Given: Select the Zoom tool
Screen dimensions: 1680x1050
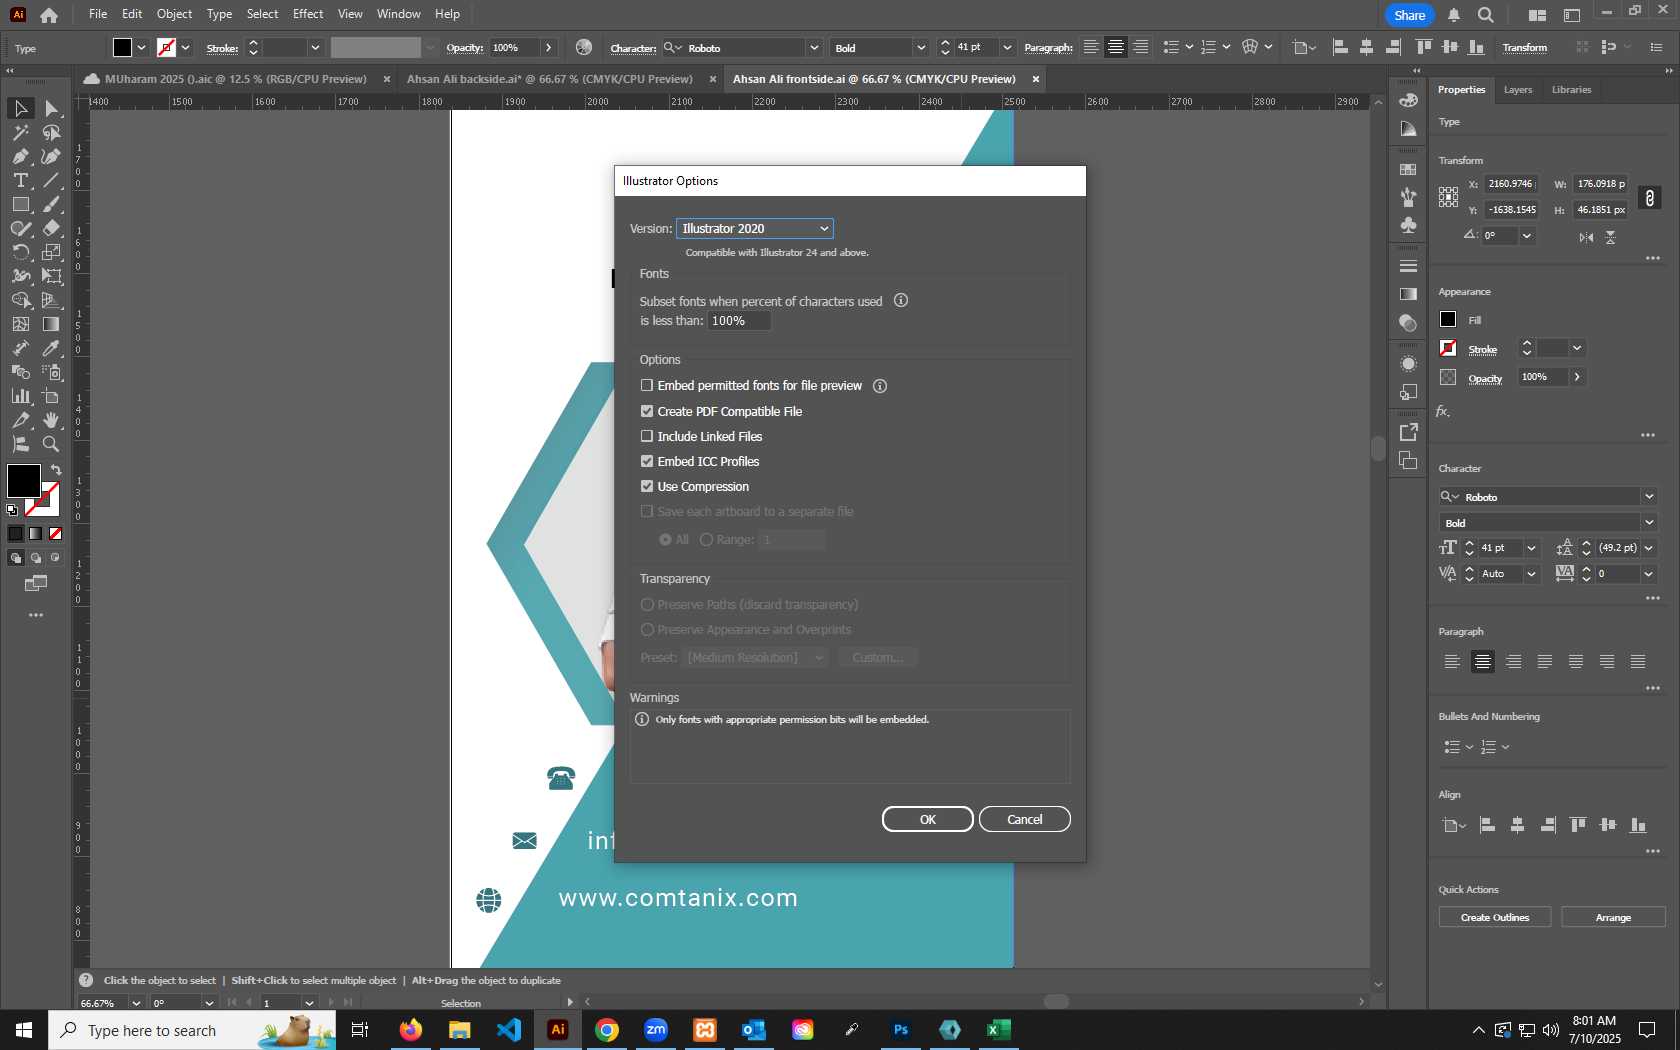Looking at the screenshot, I should click(52, 444).
